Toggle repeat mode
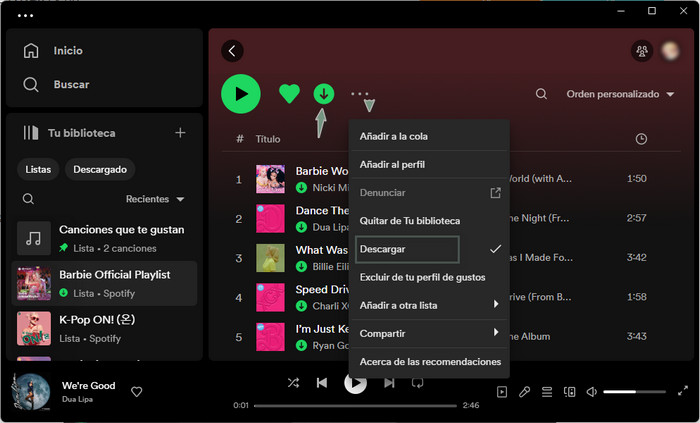 pyautogui.click(x=417, y=383)
